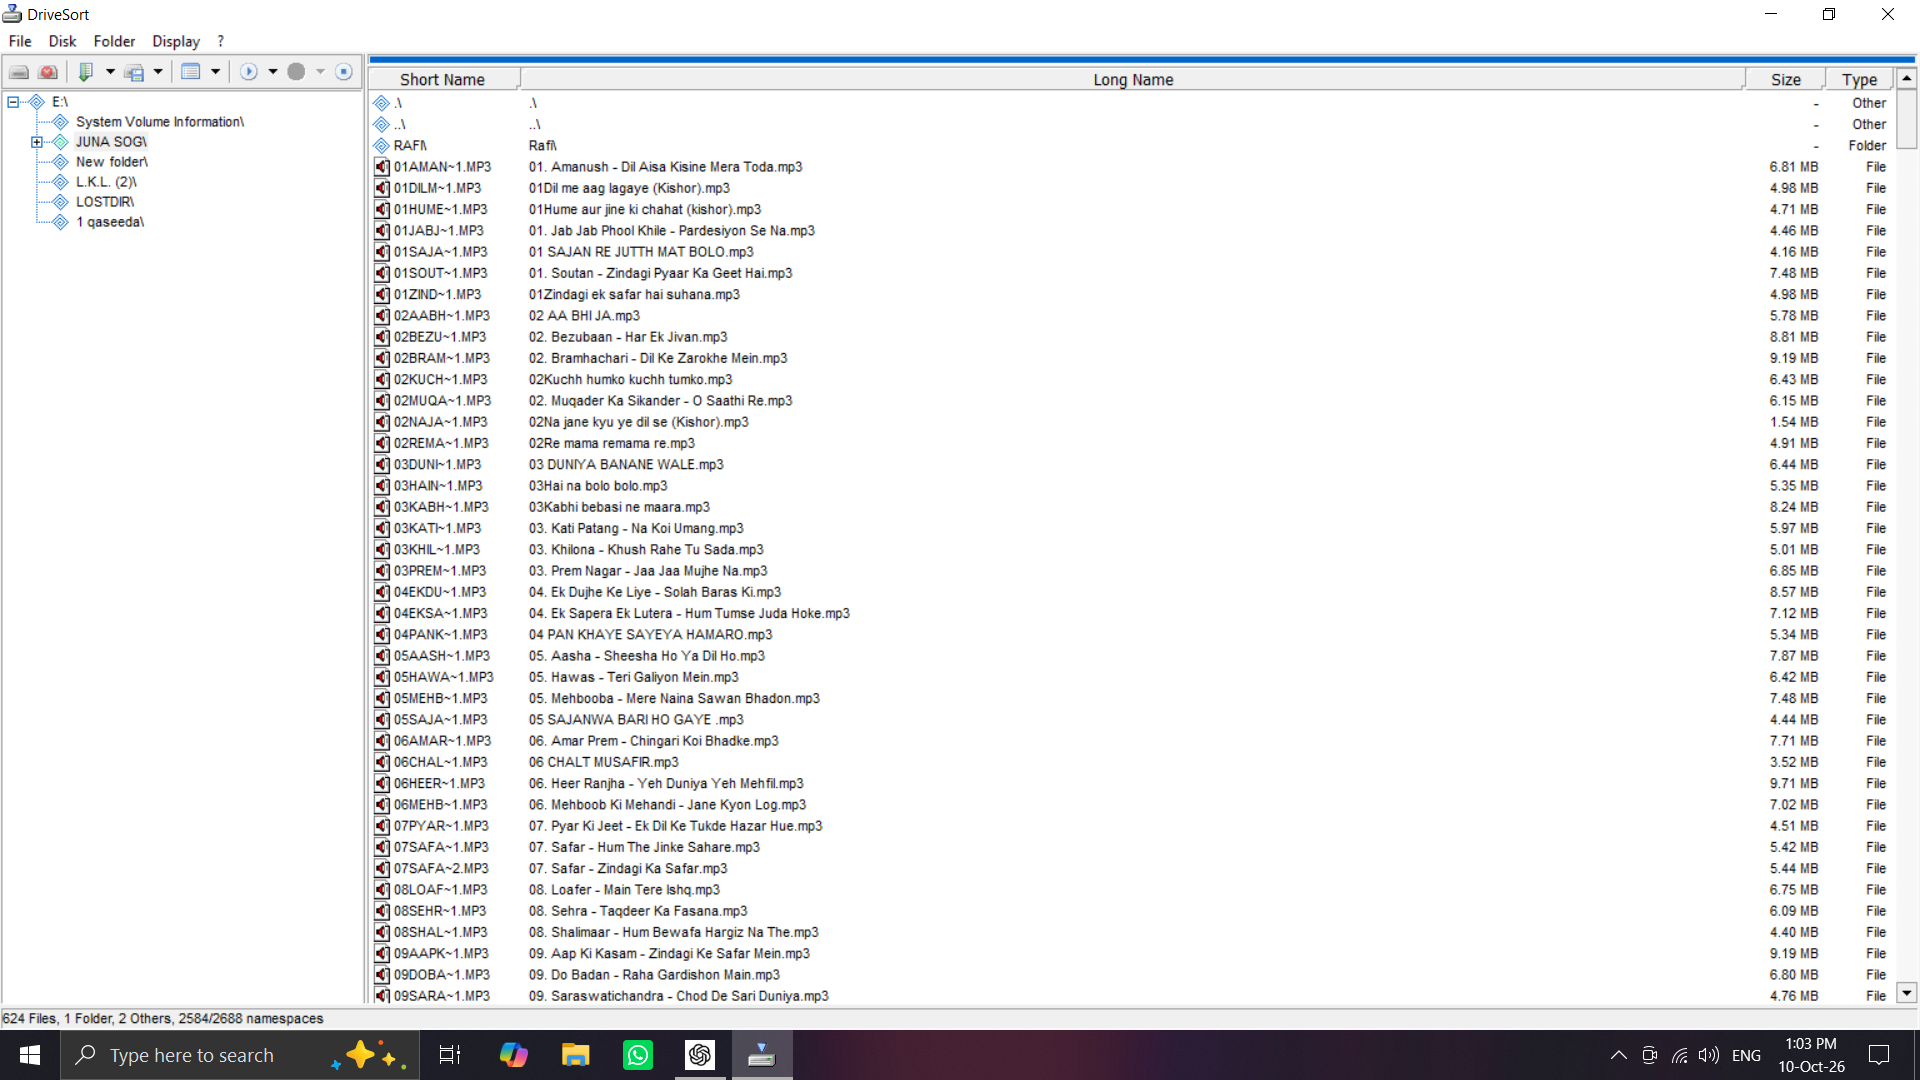
Task: Select the New folder\ tree item
Action: 112,162
